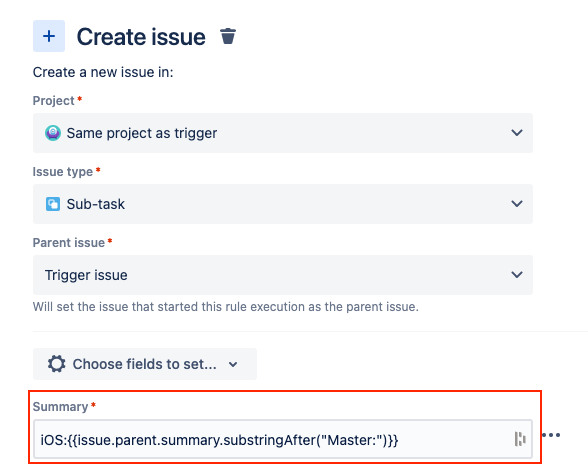Click the Issue type field label
The width and height of the screenshot is (588, 470).
click(63, 172)
